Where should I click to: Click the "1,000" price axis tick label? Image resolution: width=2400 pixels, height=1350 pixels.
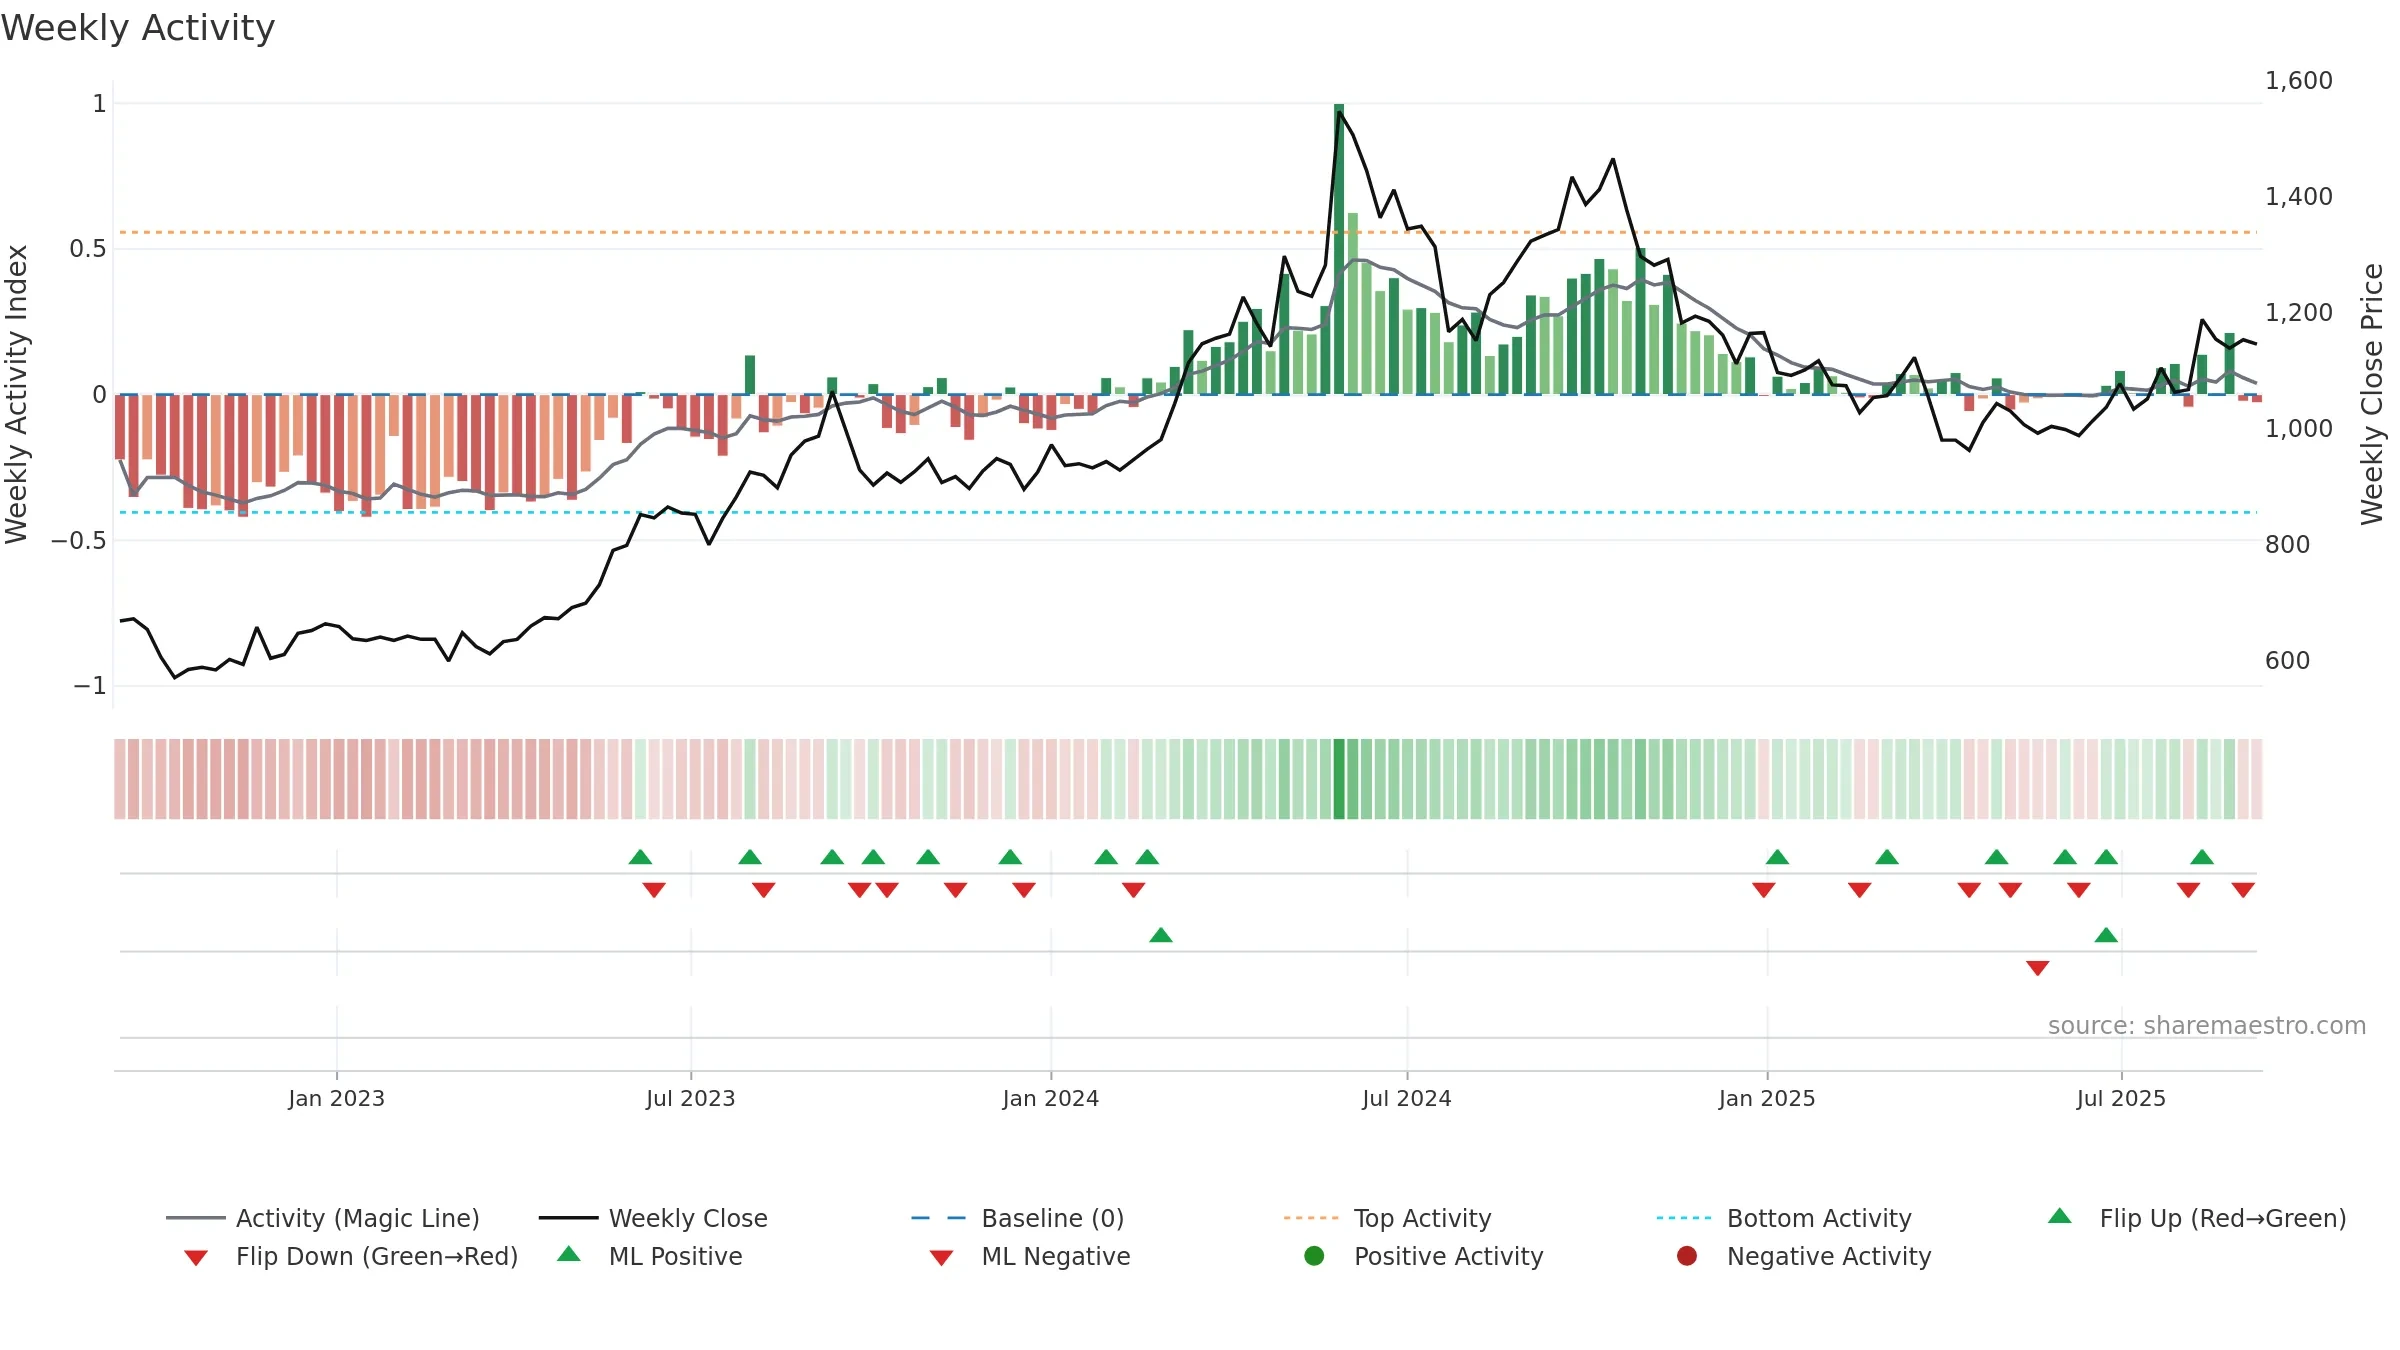point(2299,429)
